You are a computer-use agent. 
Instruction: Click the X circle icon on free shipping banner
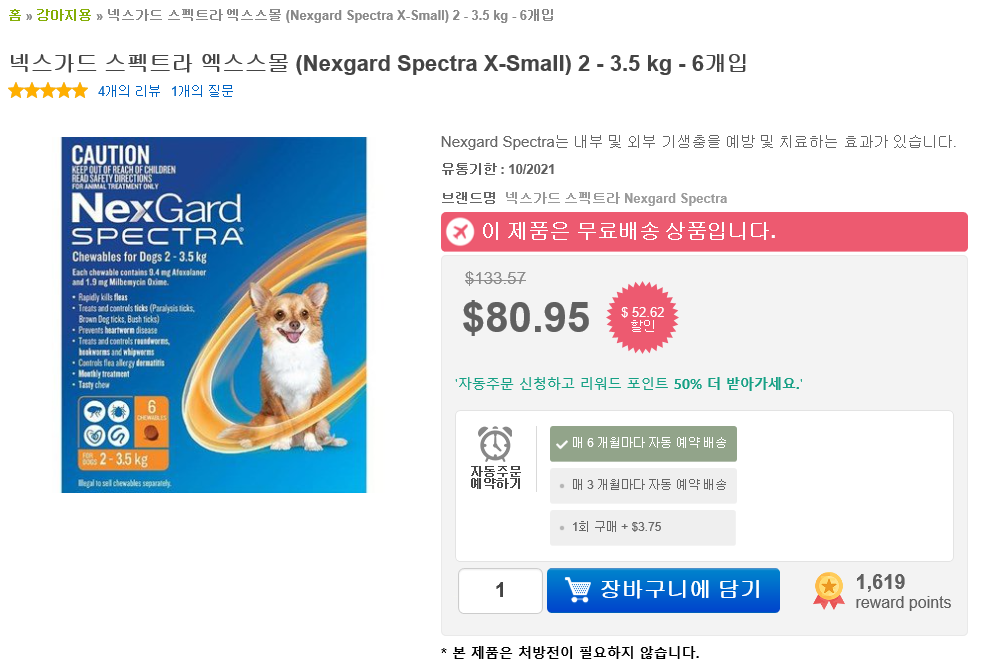click(460, 231)
